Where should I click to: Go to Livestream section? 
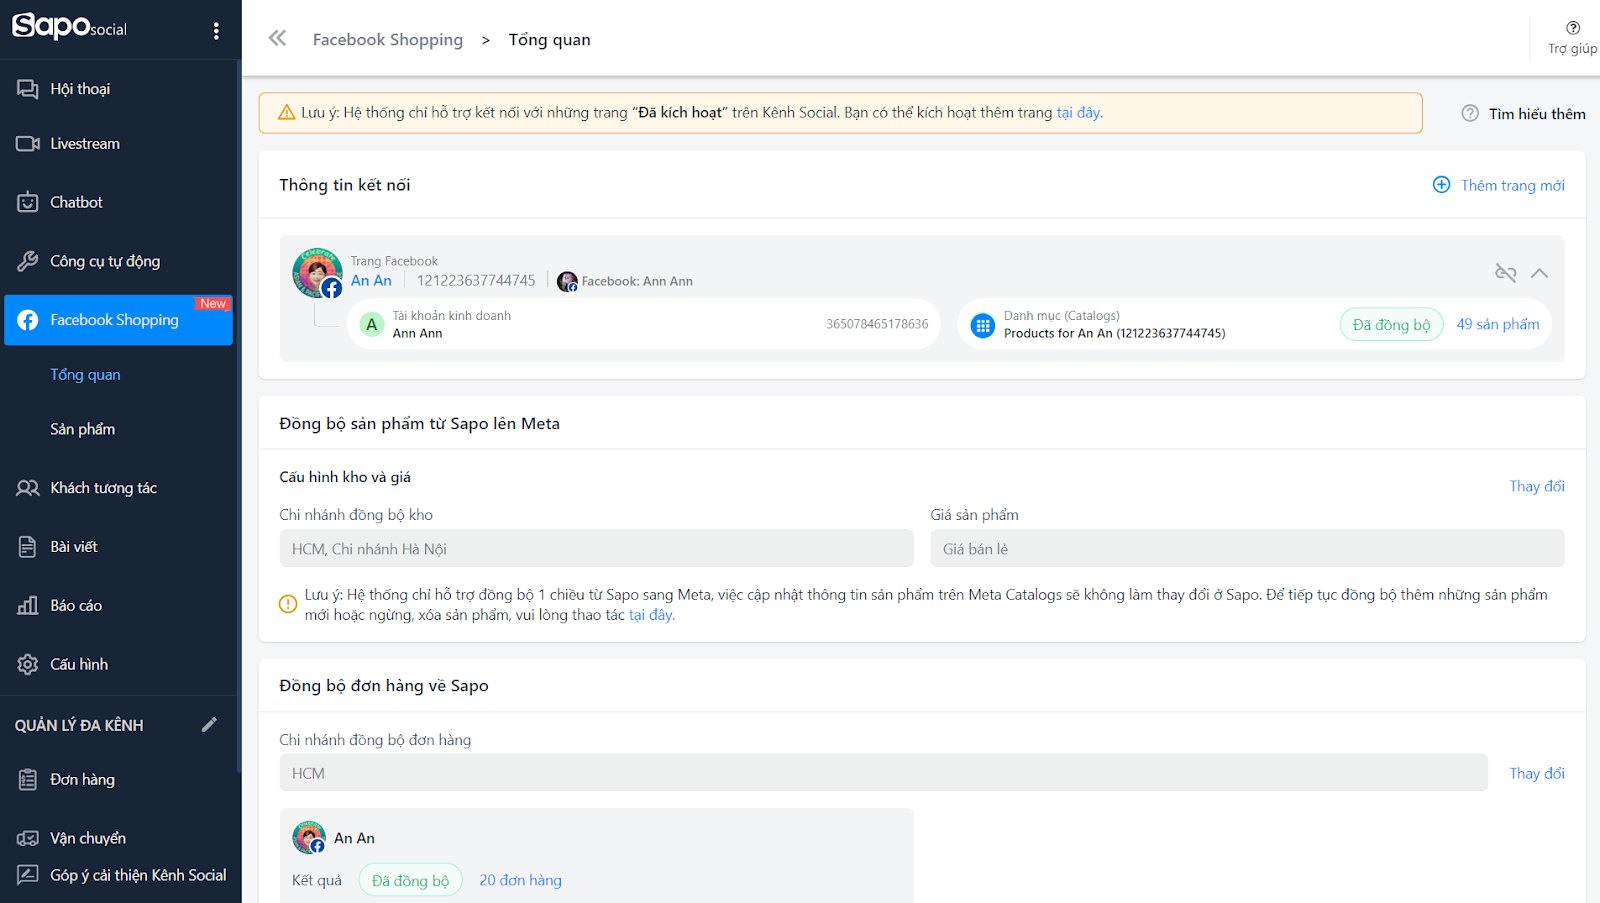coord(85,144)
